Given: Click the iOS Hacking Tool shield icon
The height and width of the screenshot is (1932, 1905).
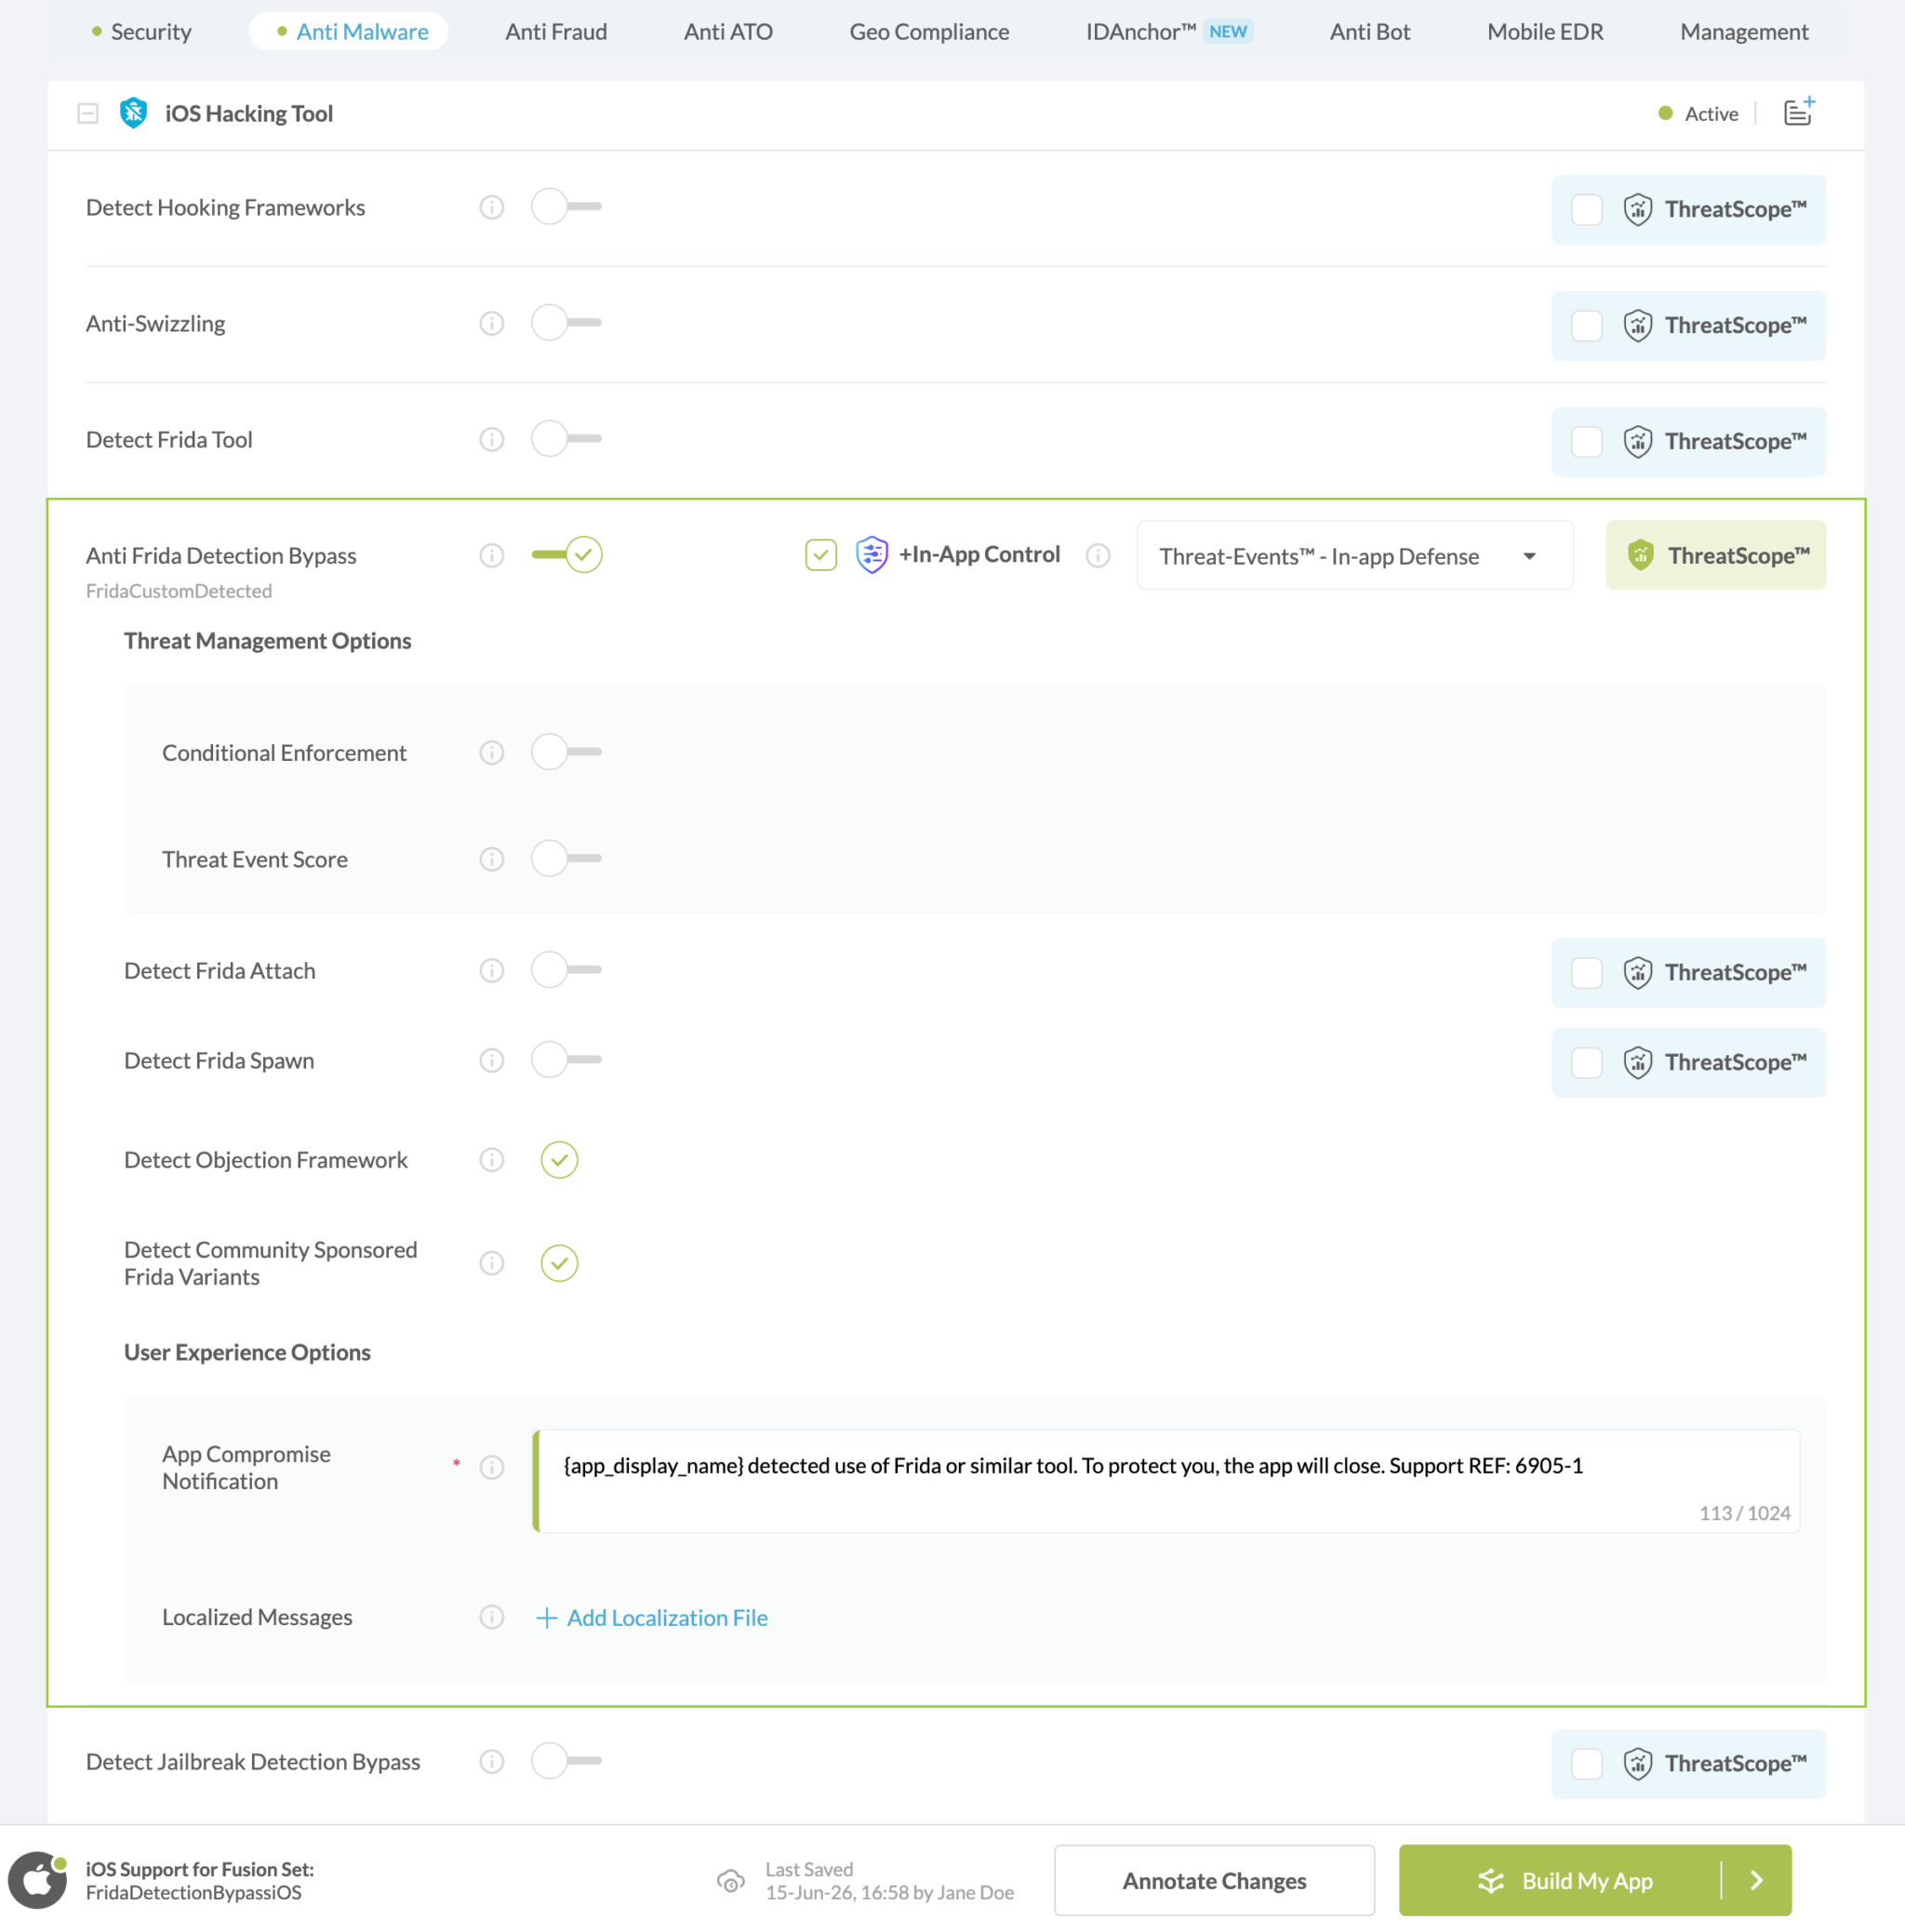Looking at the screenshot, I should pos(133,113).
